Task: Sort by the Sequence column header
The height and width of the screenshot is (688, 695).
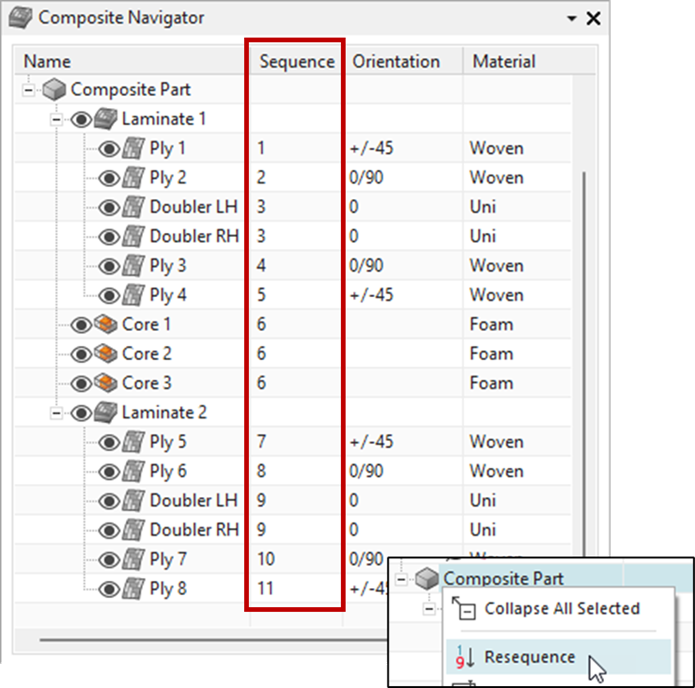Action: pos(296,61)
